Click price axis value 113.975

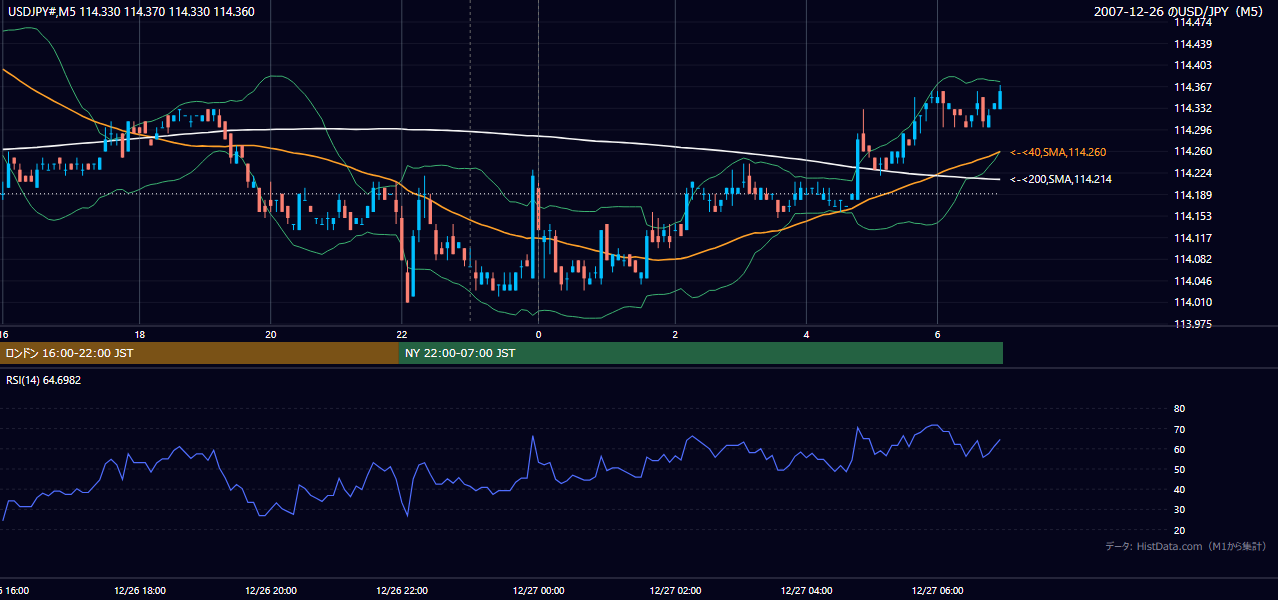1192,324
